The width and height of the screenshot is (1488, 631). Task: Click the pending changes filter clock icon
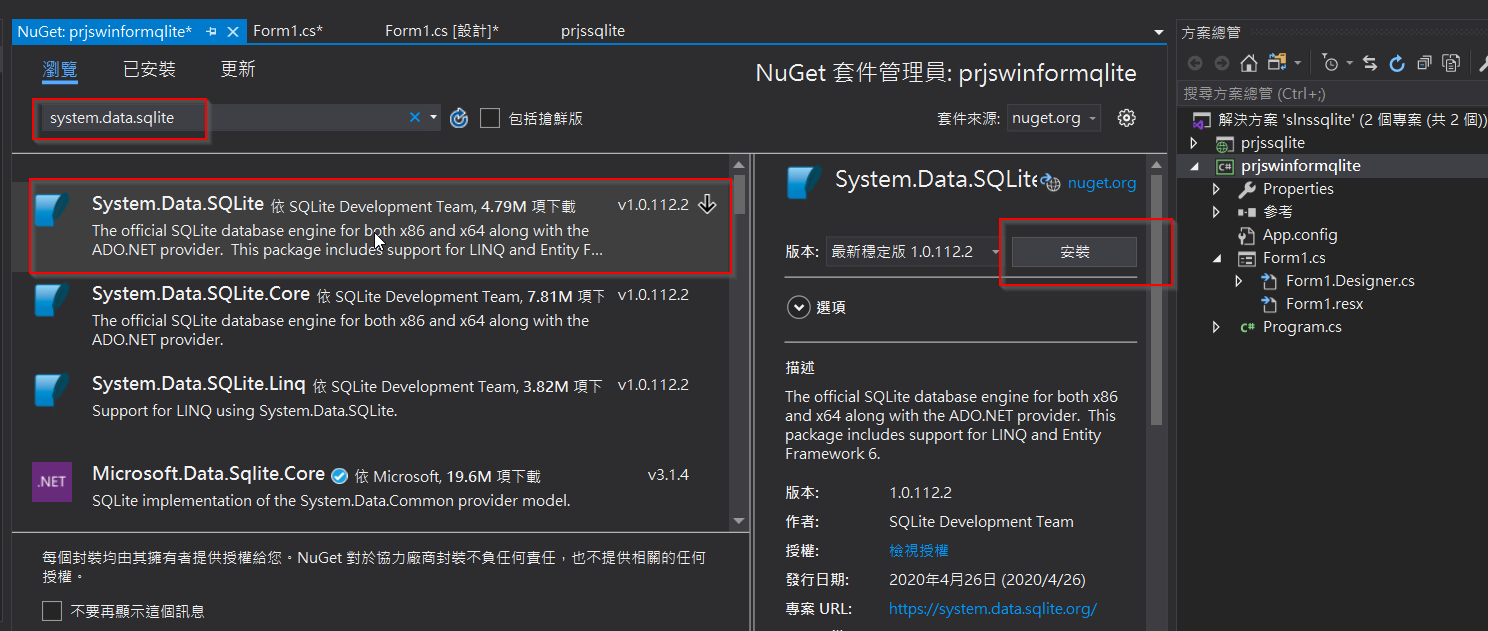pos(1330,63)
